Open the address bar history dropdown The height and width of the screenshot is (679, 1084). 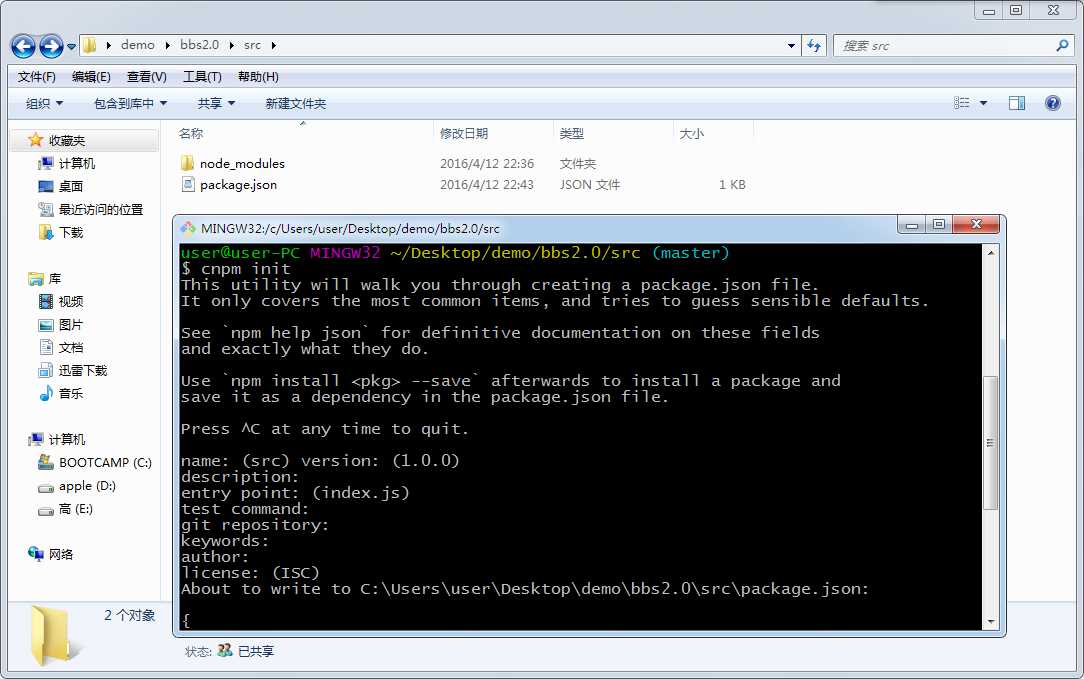(791, 46)
